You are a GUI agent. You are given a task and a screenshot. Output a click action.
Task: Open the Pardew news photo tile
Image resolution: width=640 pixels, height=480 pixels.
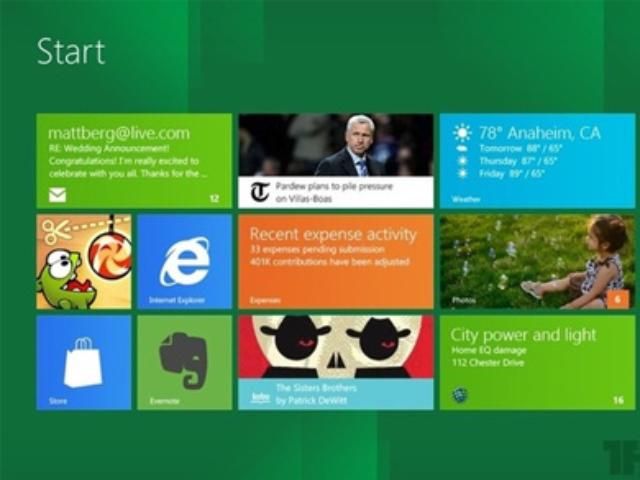[336, 161]
